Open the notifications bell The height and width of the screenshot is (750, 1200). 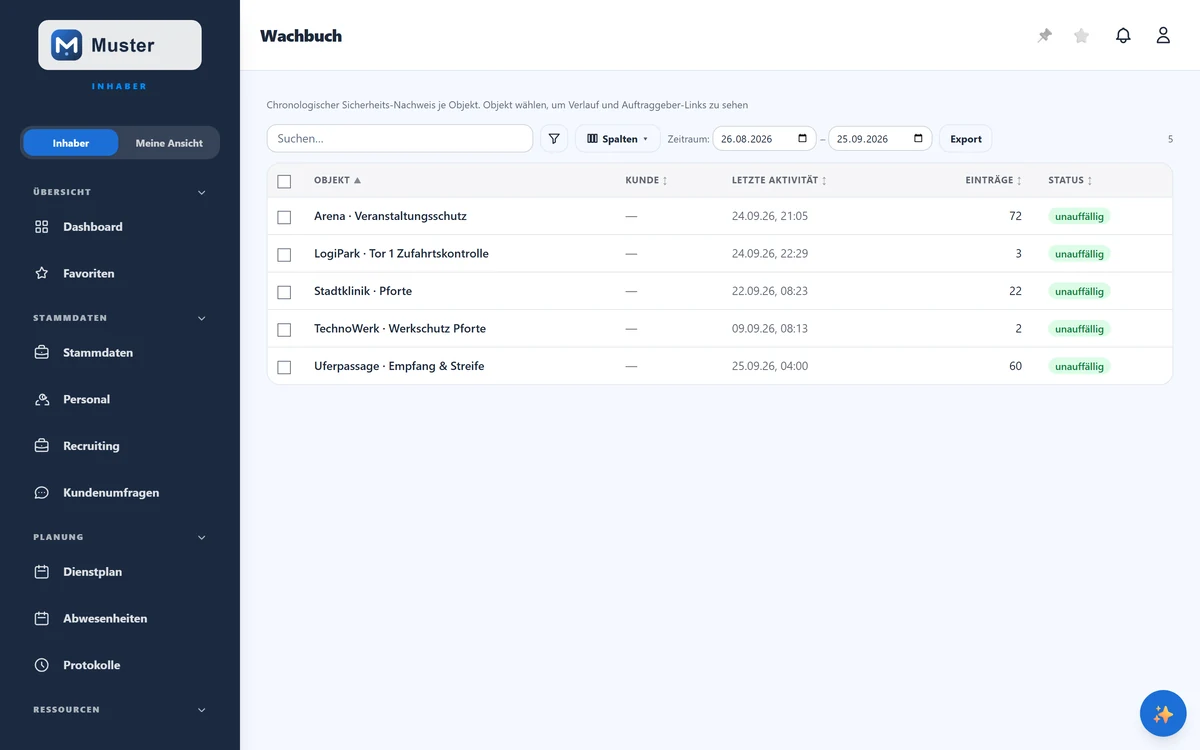[x=1123, y=36]
